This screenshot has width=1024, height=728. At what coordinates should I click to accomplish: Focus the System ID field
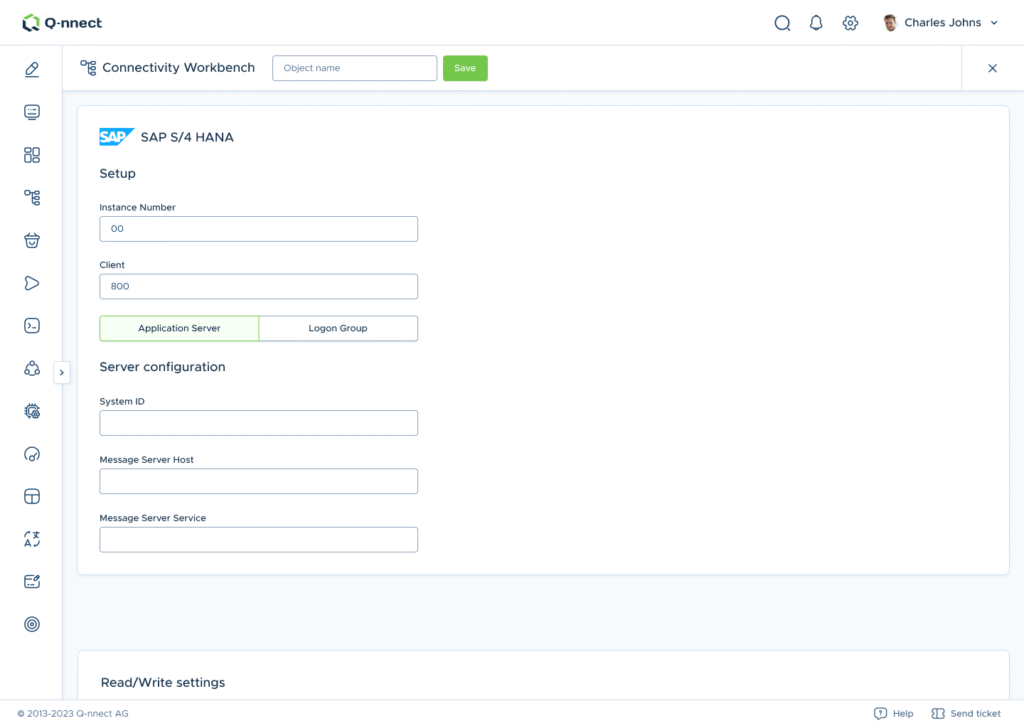coord(259,423)
